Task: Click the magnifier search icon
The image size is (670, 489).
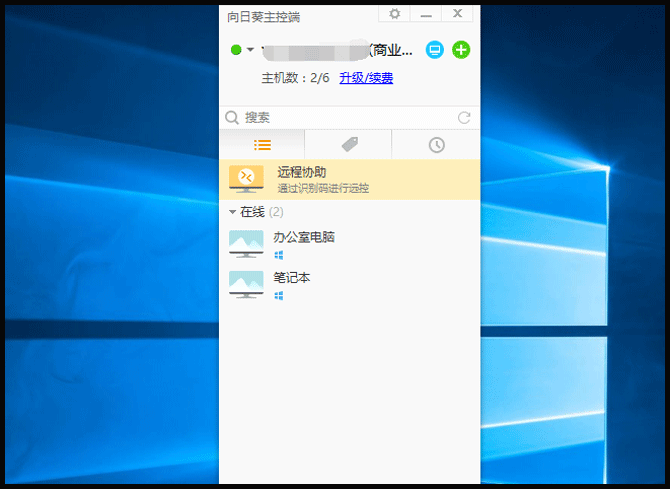Action: tap(232, 118)
